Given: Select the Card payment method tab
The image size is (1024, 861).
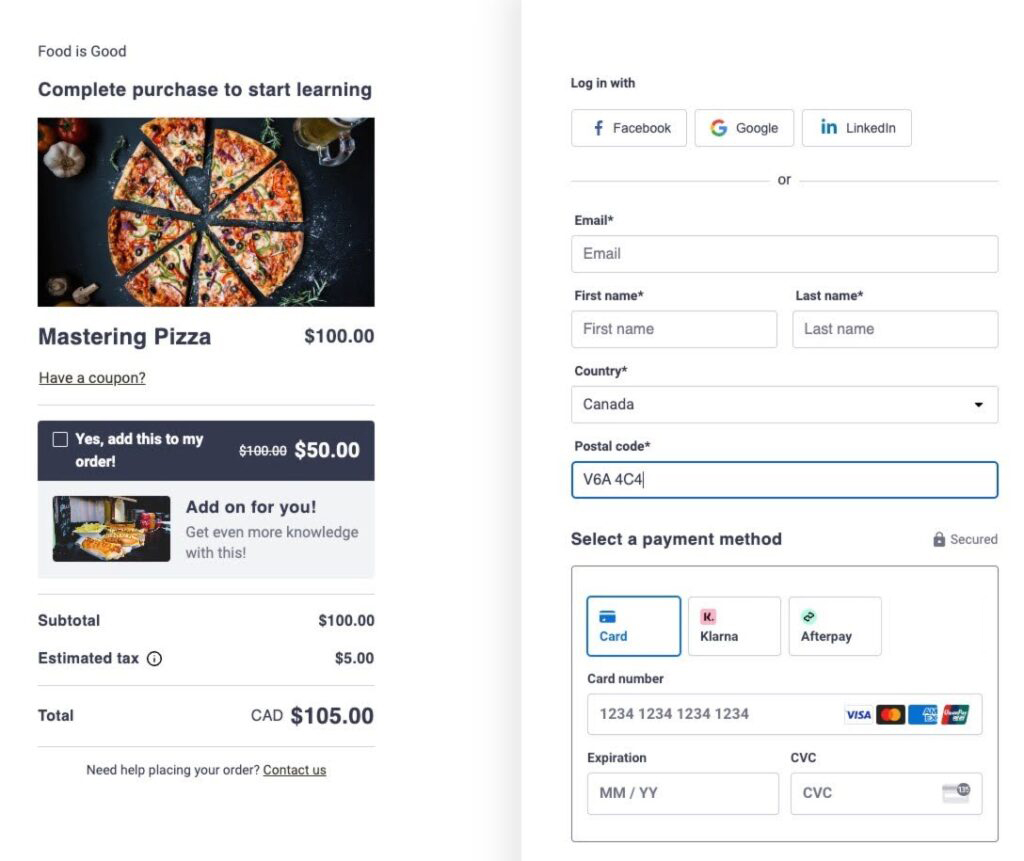Looking at the screenshot, I should pos(633,626).
